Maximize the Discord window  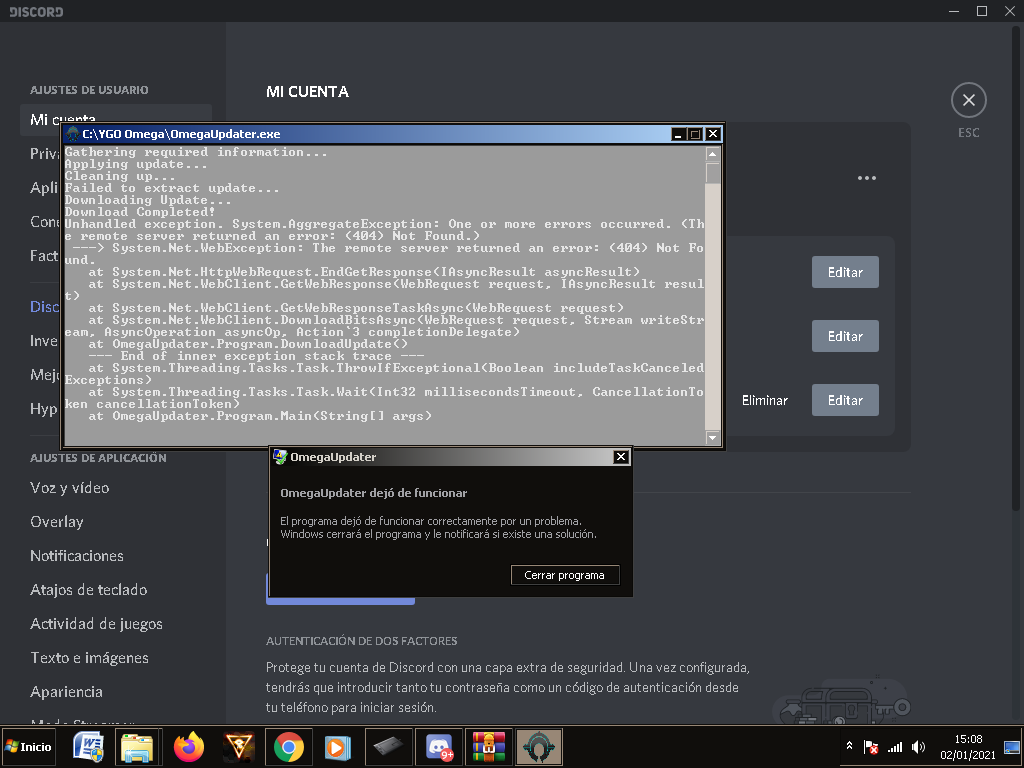pyautogui.click(x=982, y=11)
